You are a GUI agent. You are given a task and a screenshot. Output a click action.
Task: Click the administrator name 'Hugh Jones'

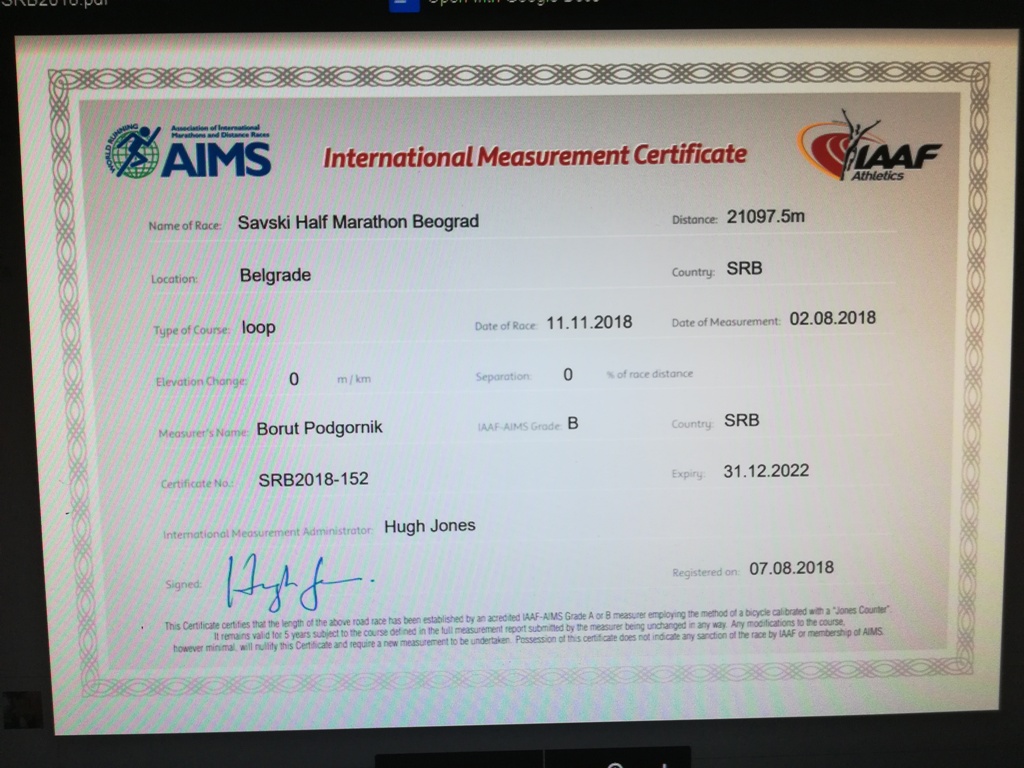coord(430,526)
